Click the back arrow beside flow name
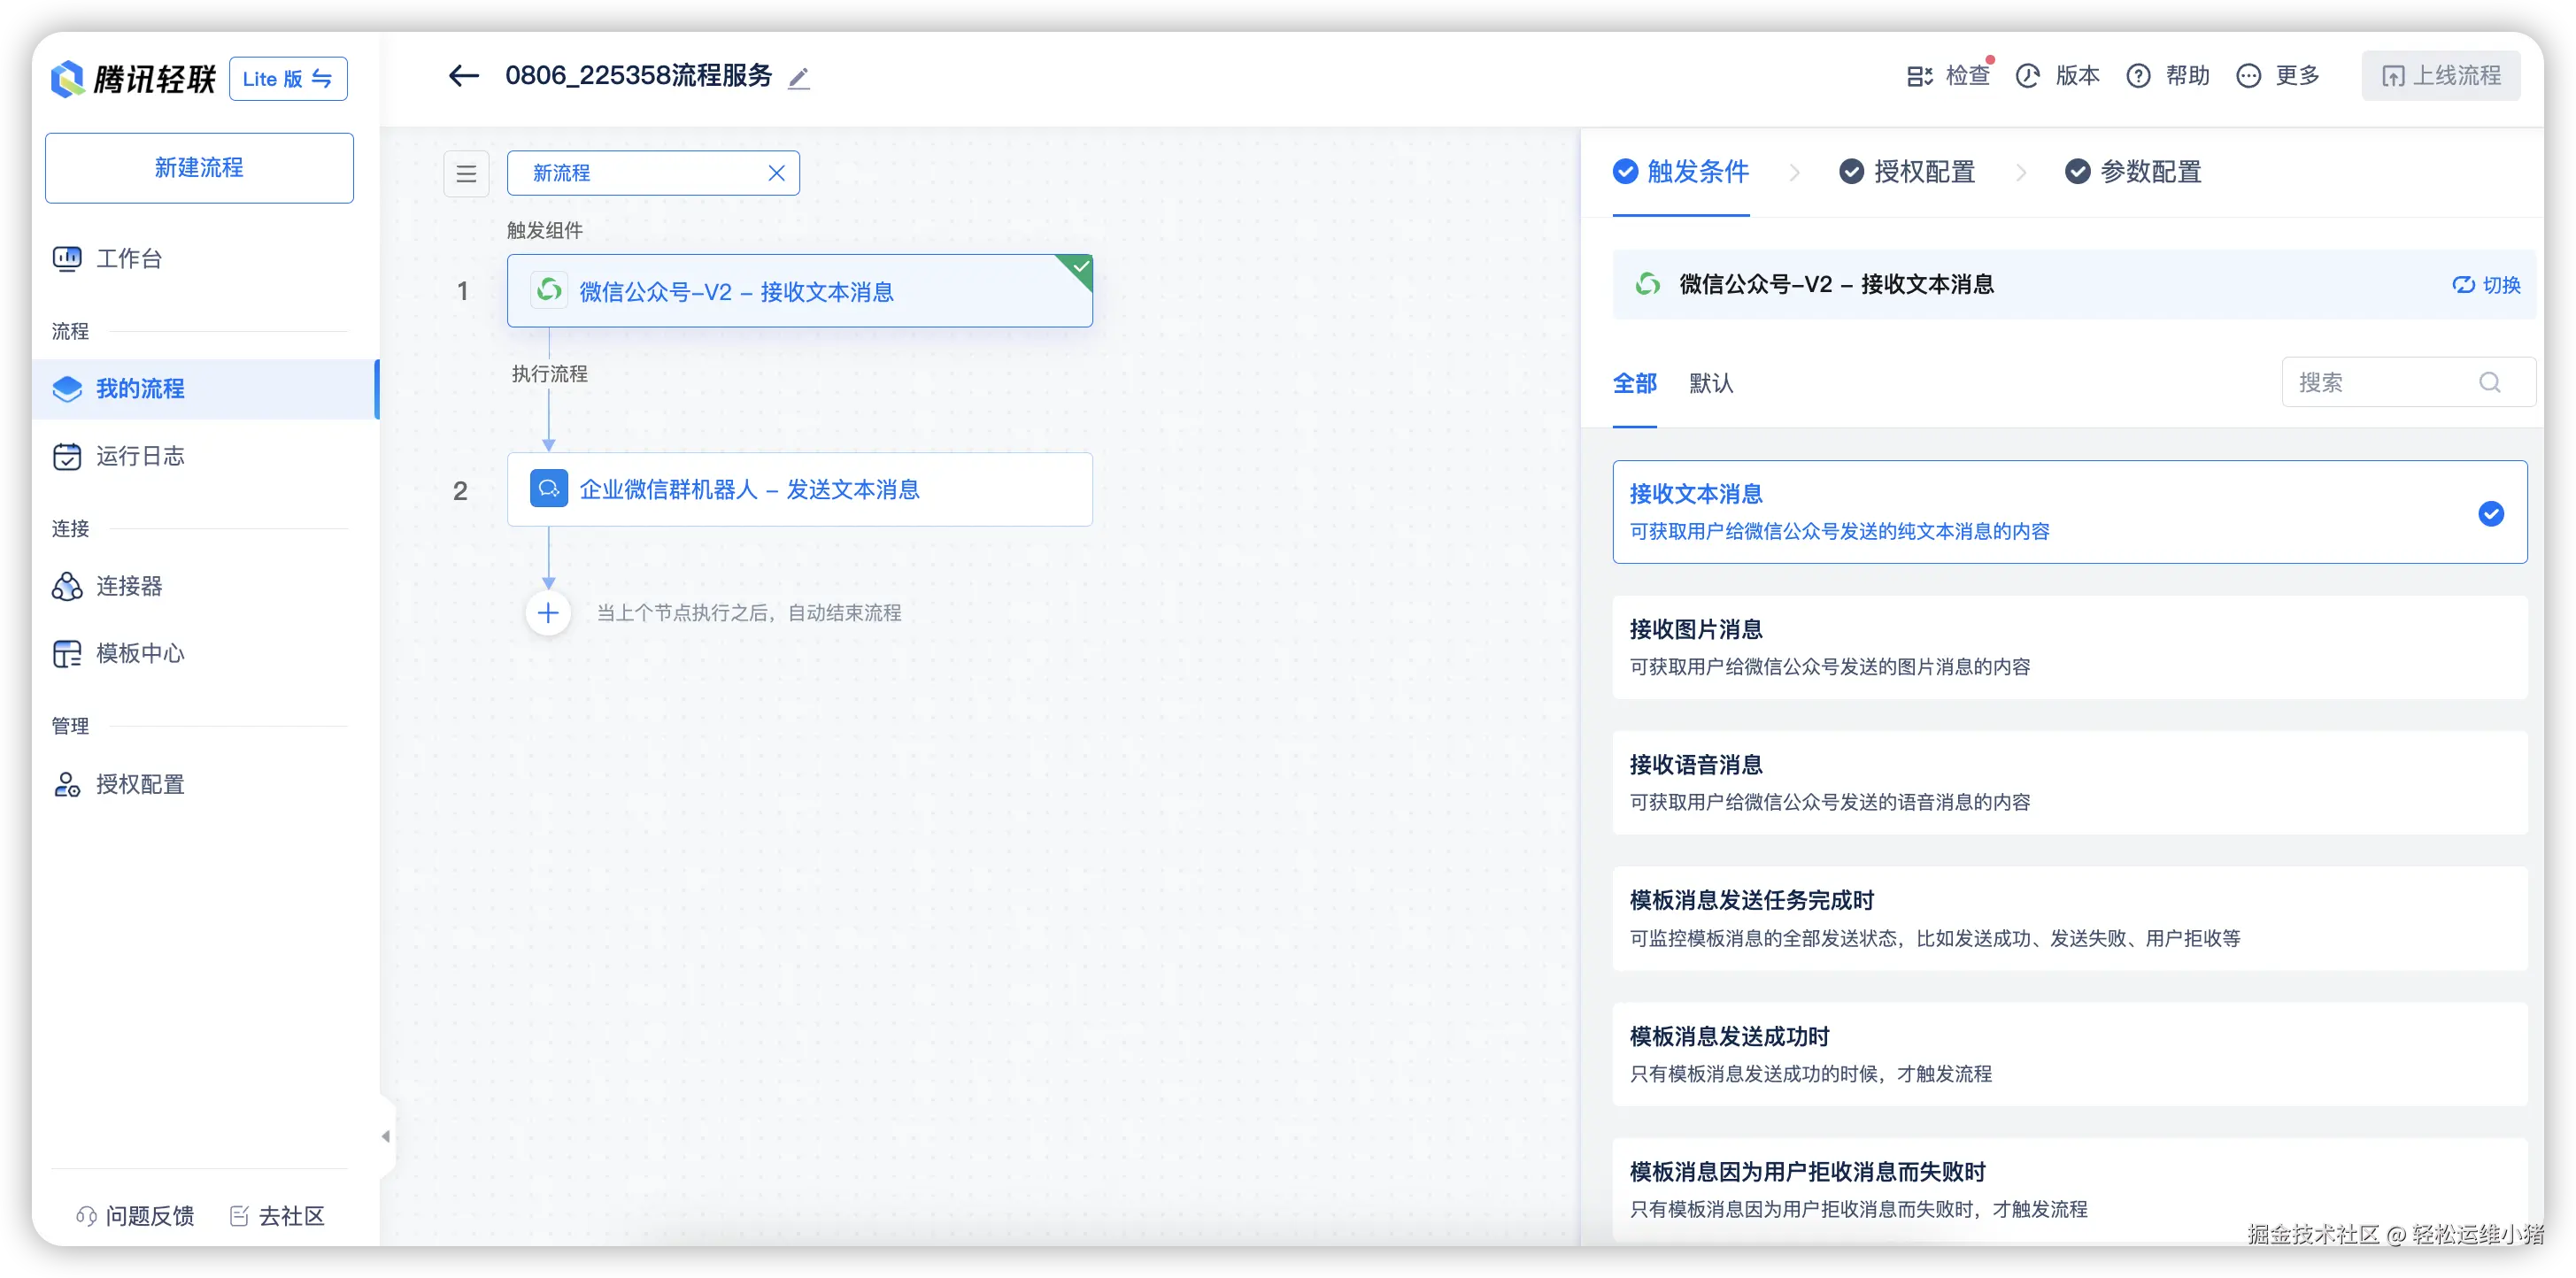The image size is (2576, 1278). [x=463, y=75]
